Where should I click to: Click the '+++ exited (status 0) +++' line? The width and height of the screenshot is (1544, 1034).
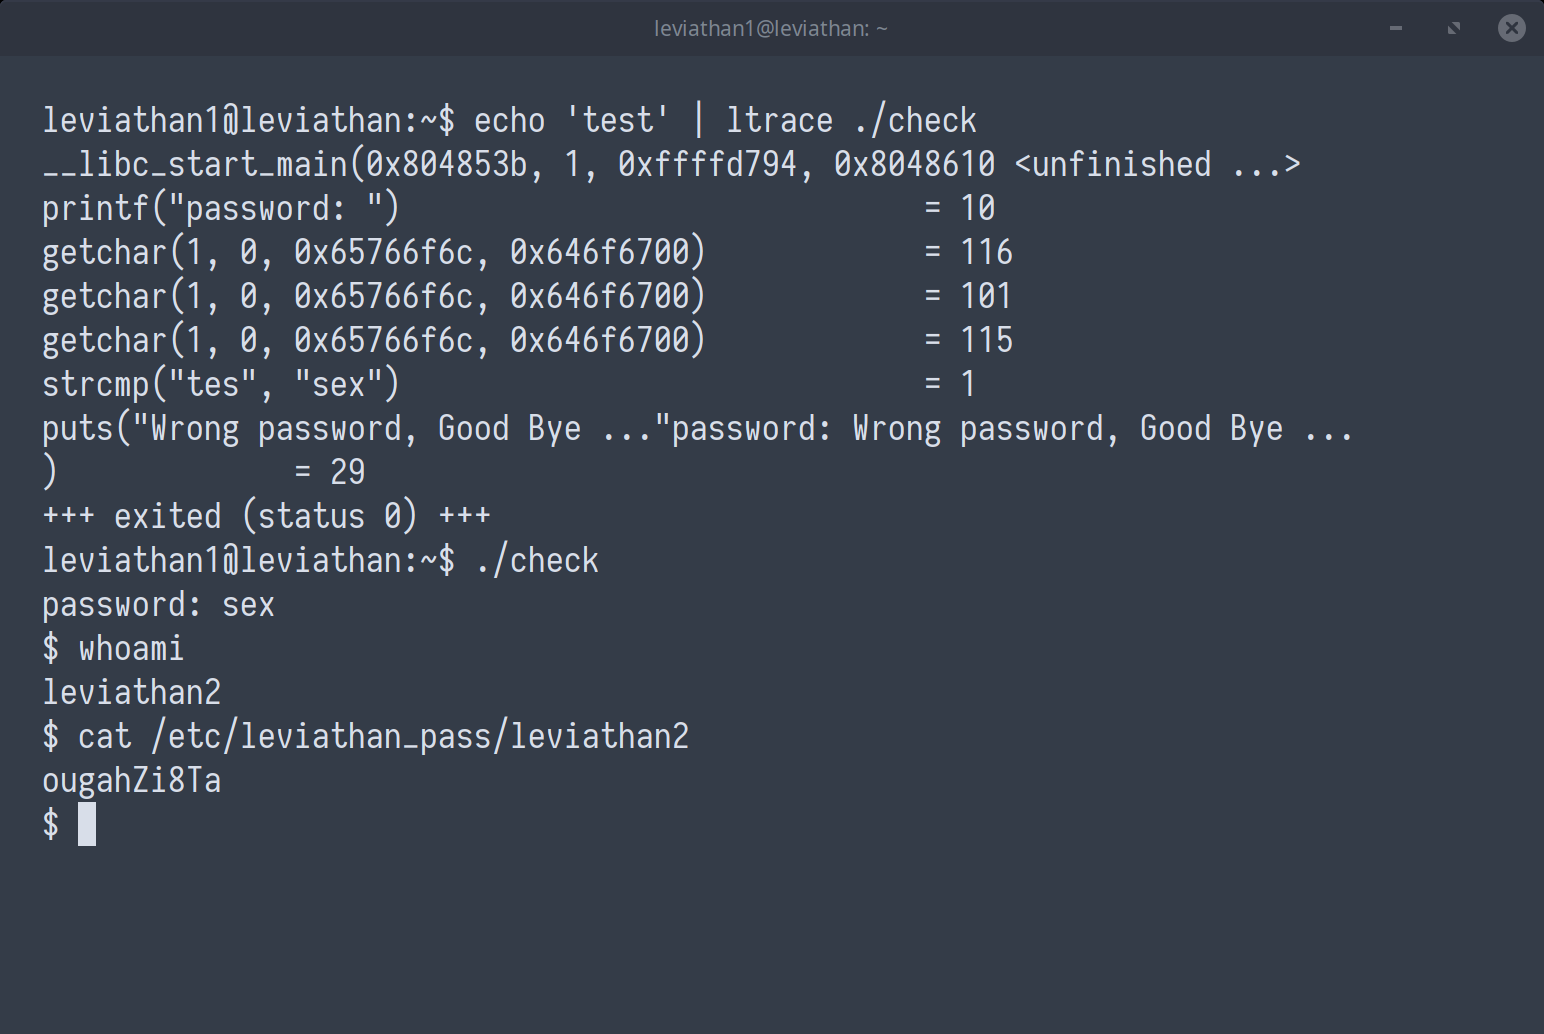pyautogui.click(x=266, y=517)
